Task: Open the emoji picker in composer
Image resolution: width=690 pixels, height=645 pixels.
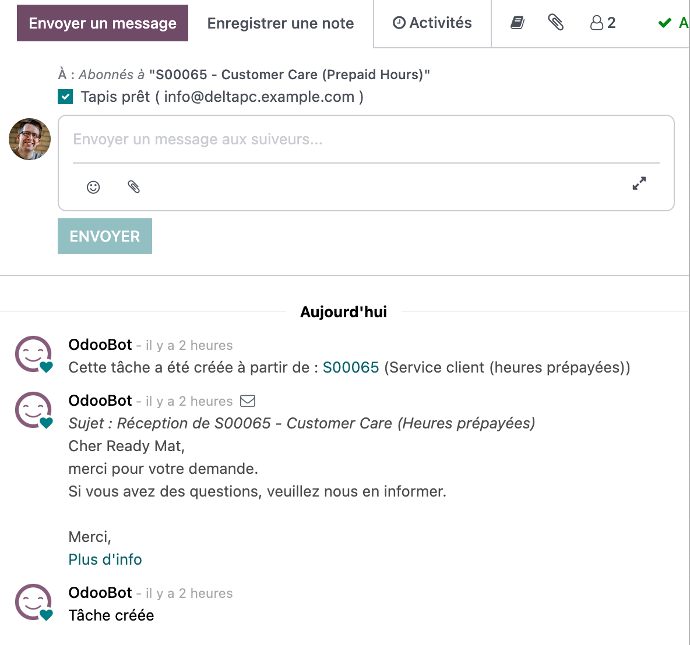Action: tap(94, 186)
